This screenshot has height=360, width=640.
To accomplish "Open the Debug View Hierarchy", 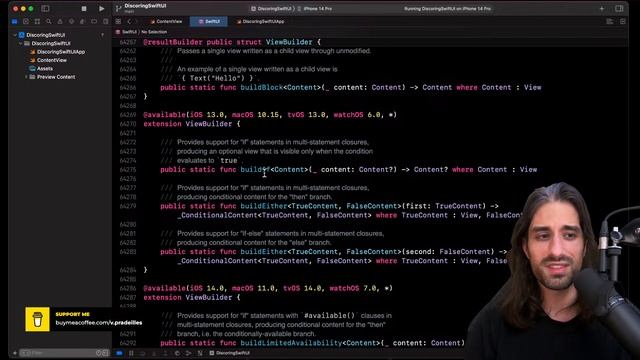I will tap(177, 353).
